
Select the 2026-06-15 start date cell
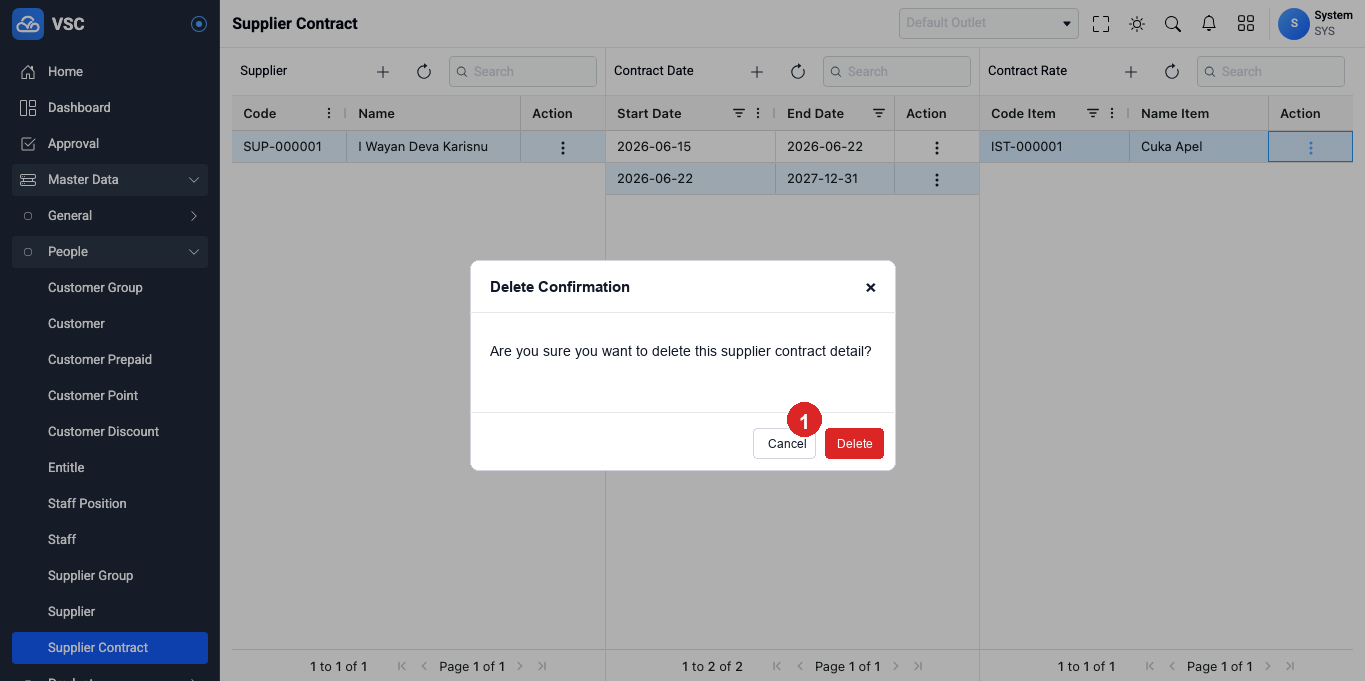[691, 147]
